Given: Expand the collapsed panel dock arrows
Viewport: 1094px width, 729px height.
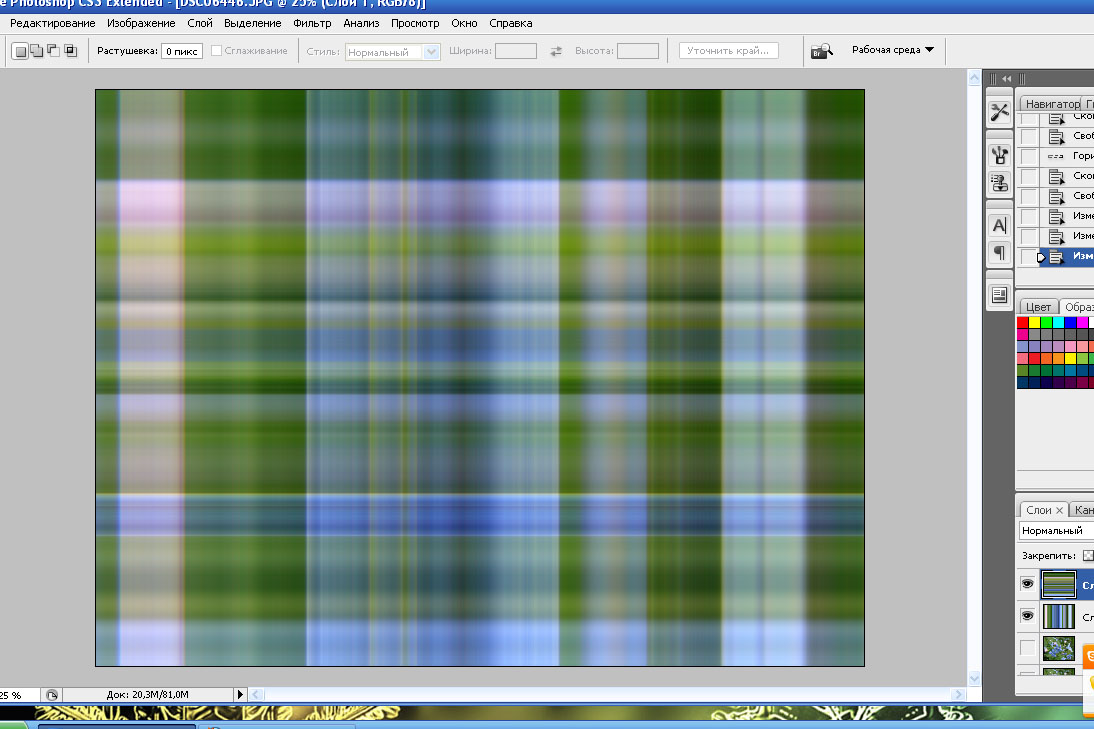Looking at the screenshot, I should click(x=1006, y=79).
